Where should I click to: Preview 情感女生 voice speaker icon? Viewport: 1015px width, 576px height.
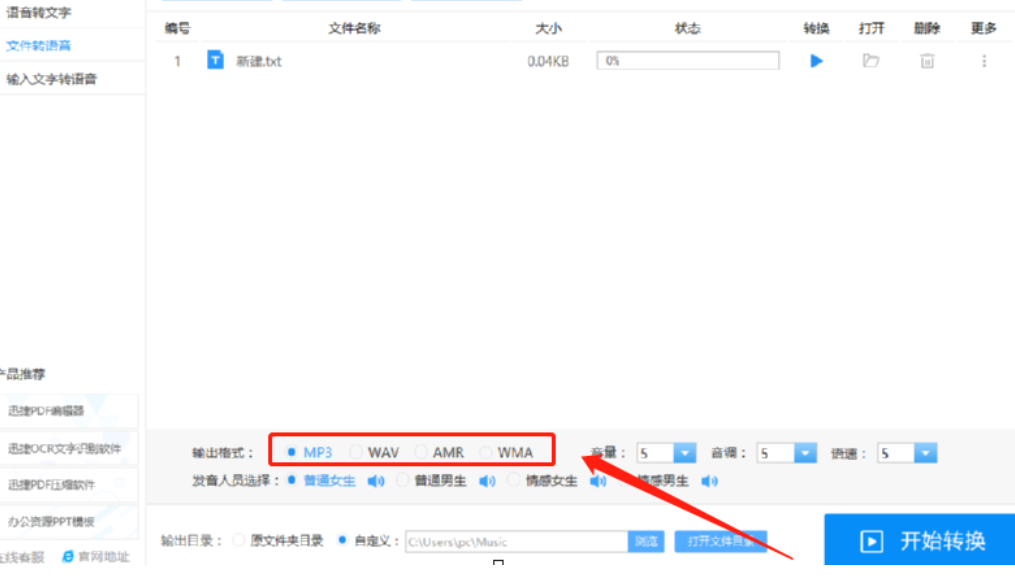coord(598,481)
